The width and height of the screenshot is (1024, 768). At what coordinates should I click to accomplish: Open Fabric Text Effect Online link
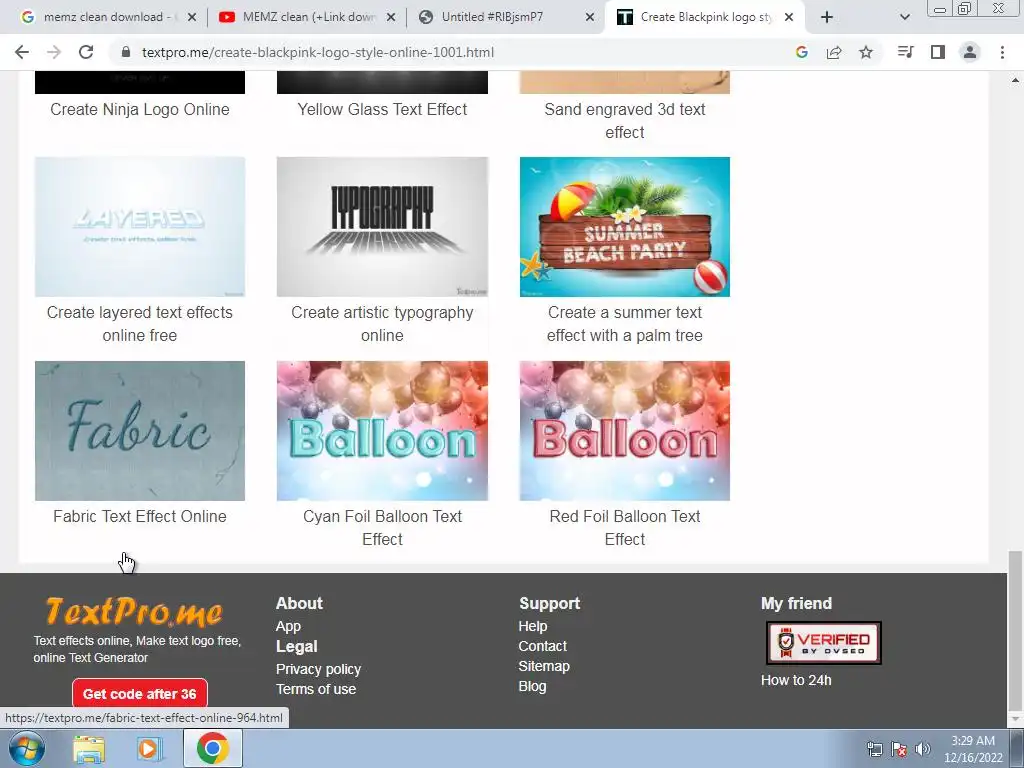[140, 516]
